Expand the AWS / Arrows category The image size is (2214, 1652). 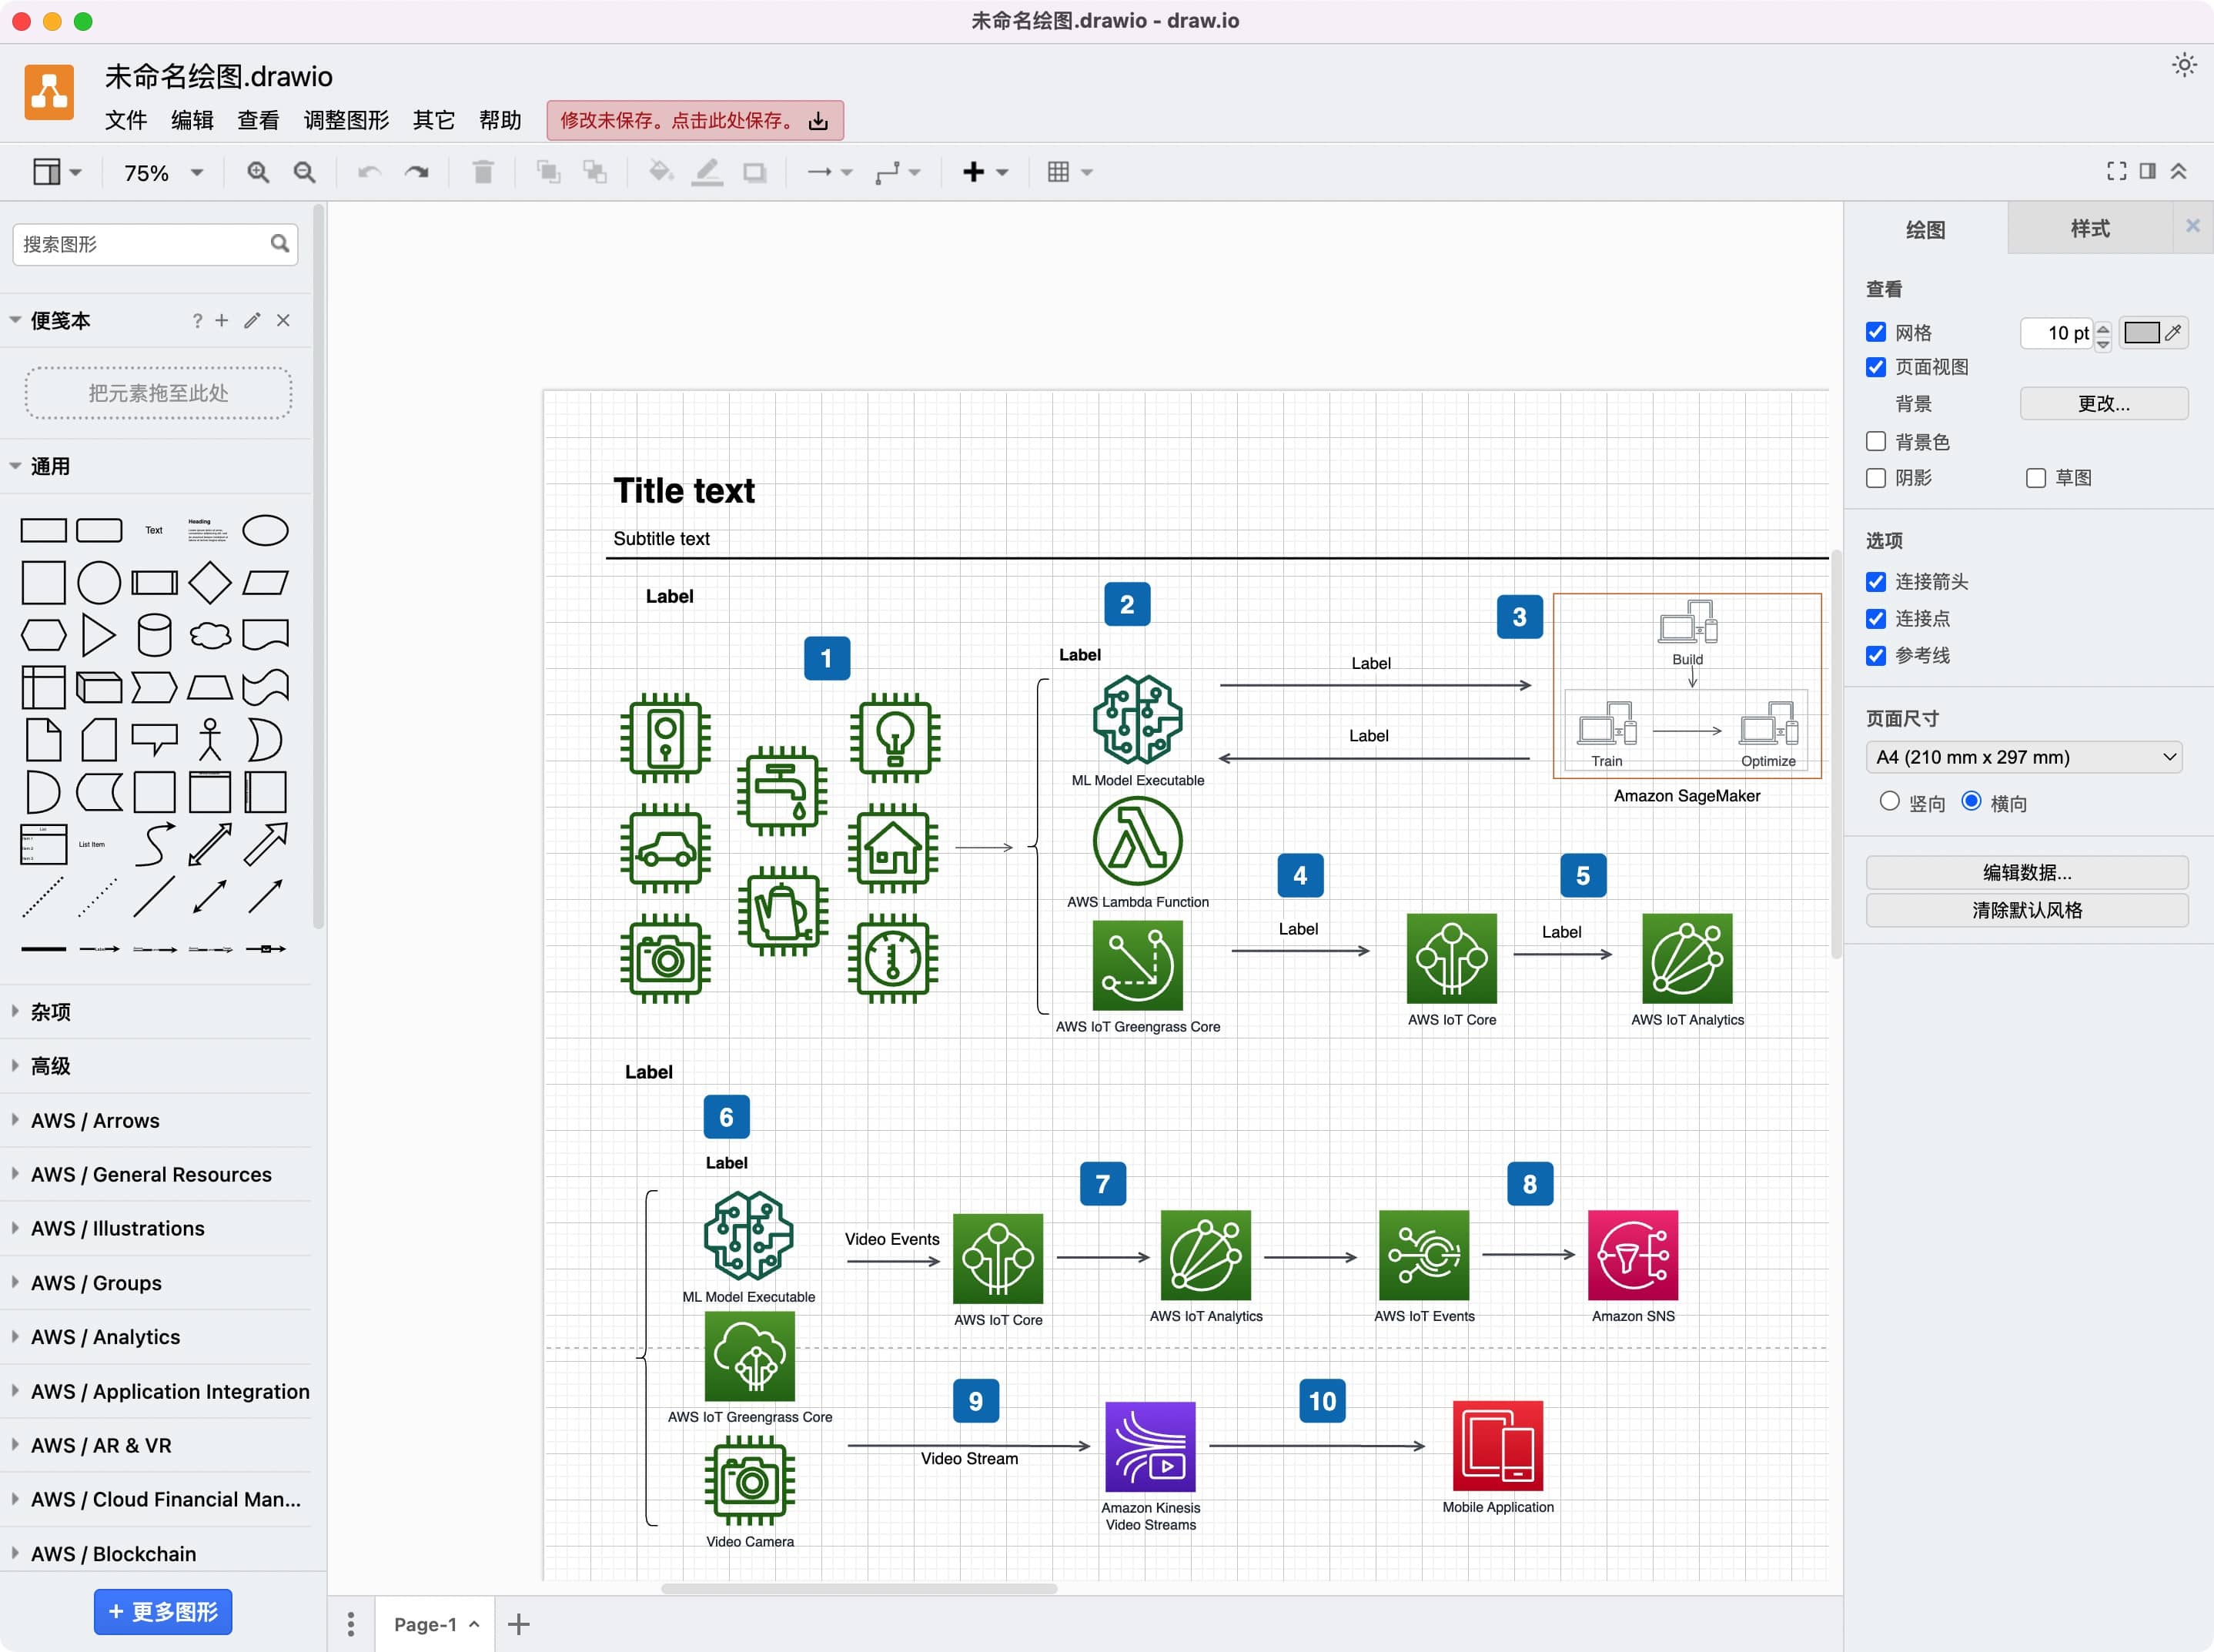[155, 1120]
